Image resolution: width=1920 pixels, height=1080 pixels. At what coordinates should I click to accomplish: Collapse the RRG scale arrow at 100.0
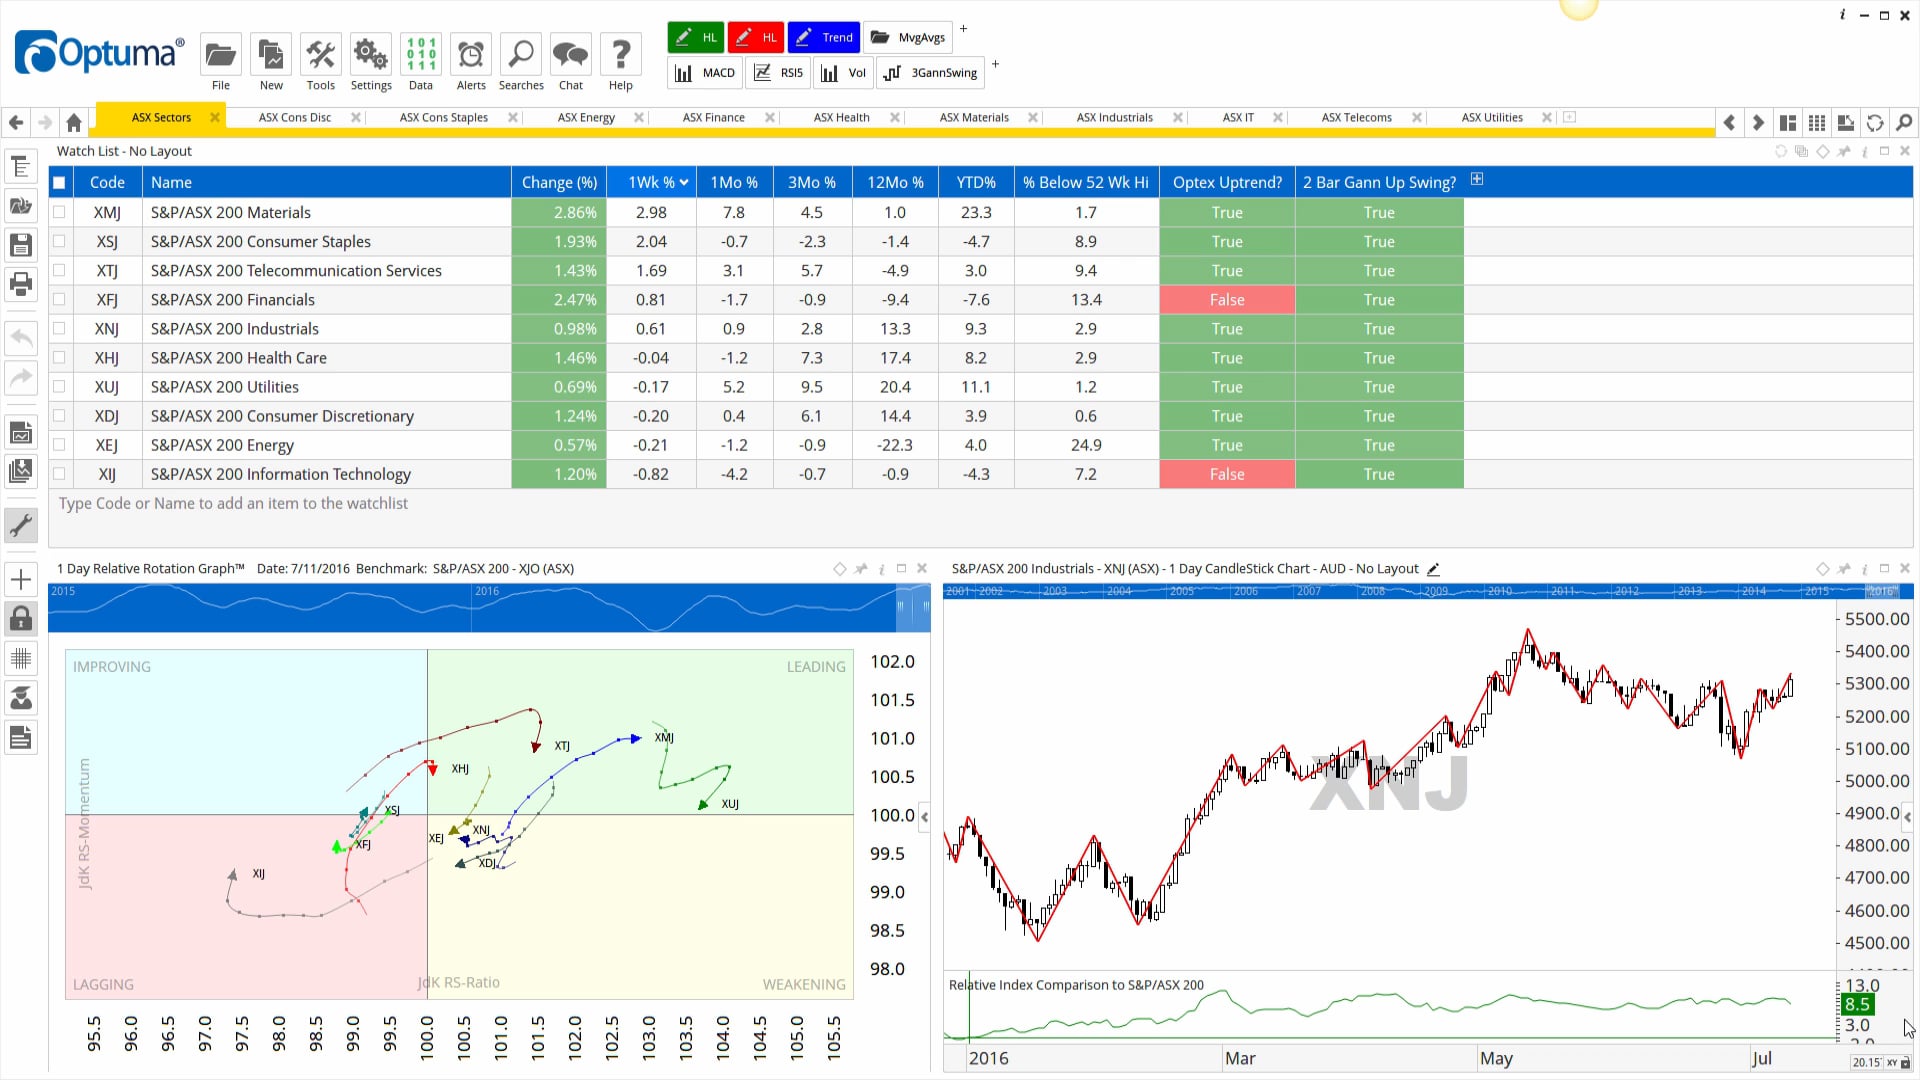click(924, 816)
